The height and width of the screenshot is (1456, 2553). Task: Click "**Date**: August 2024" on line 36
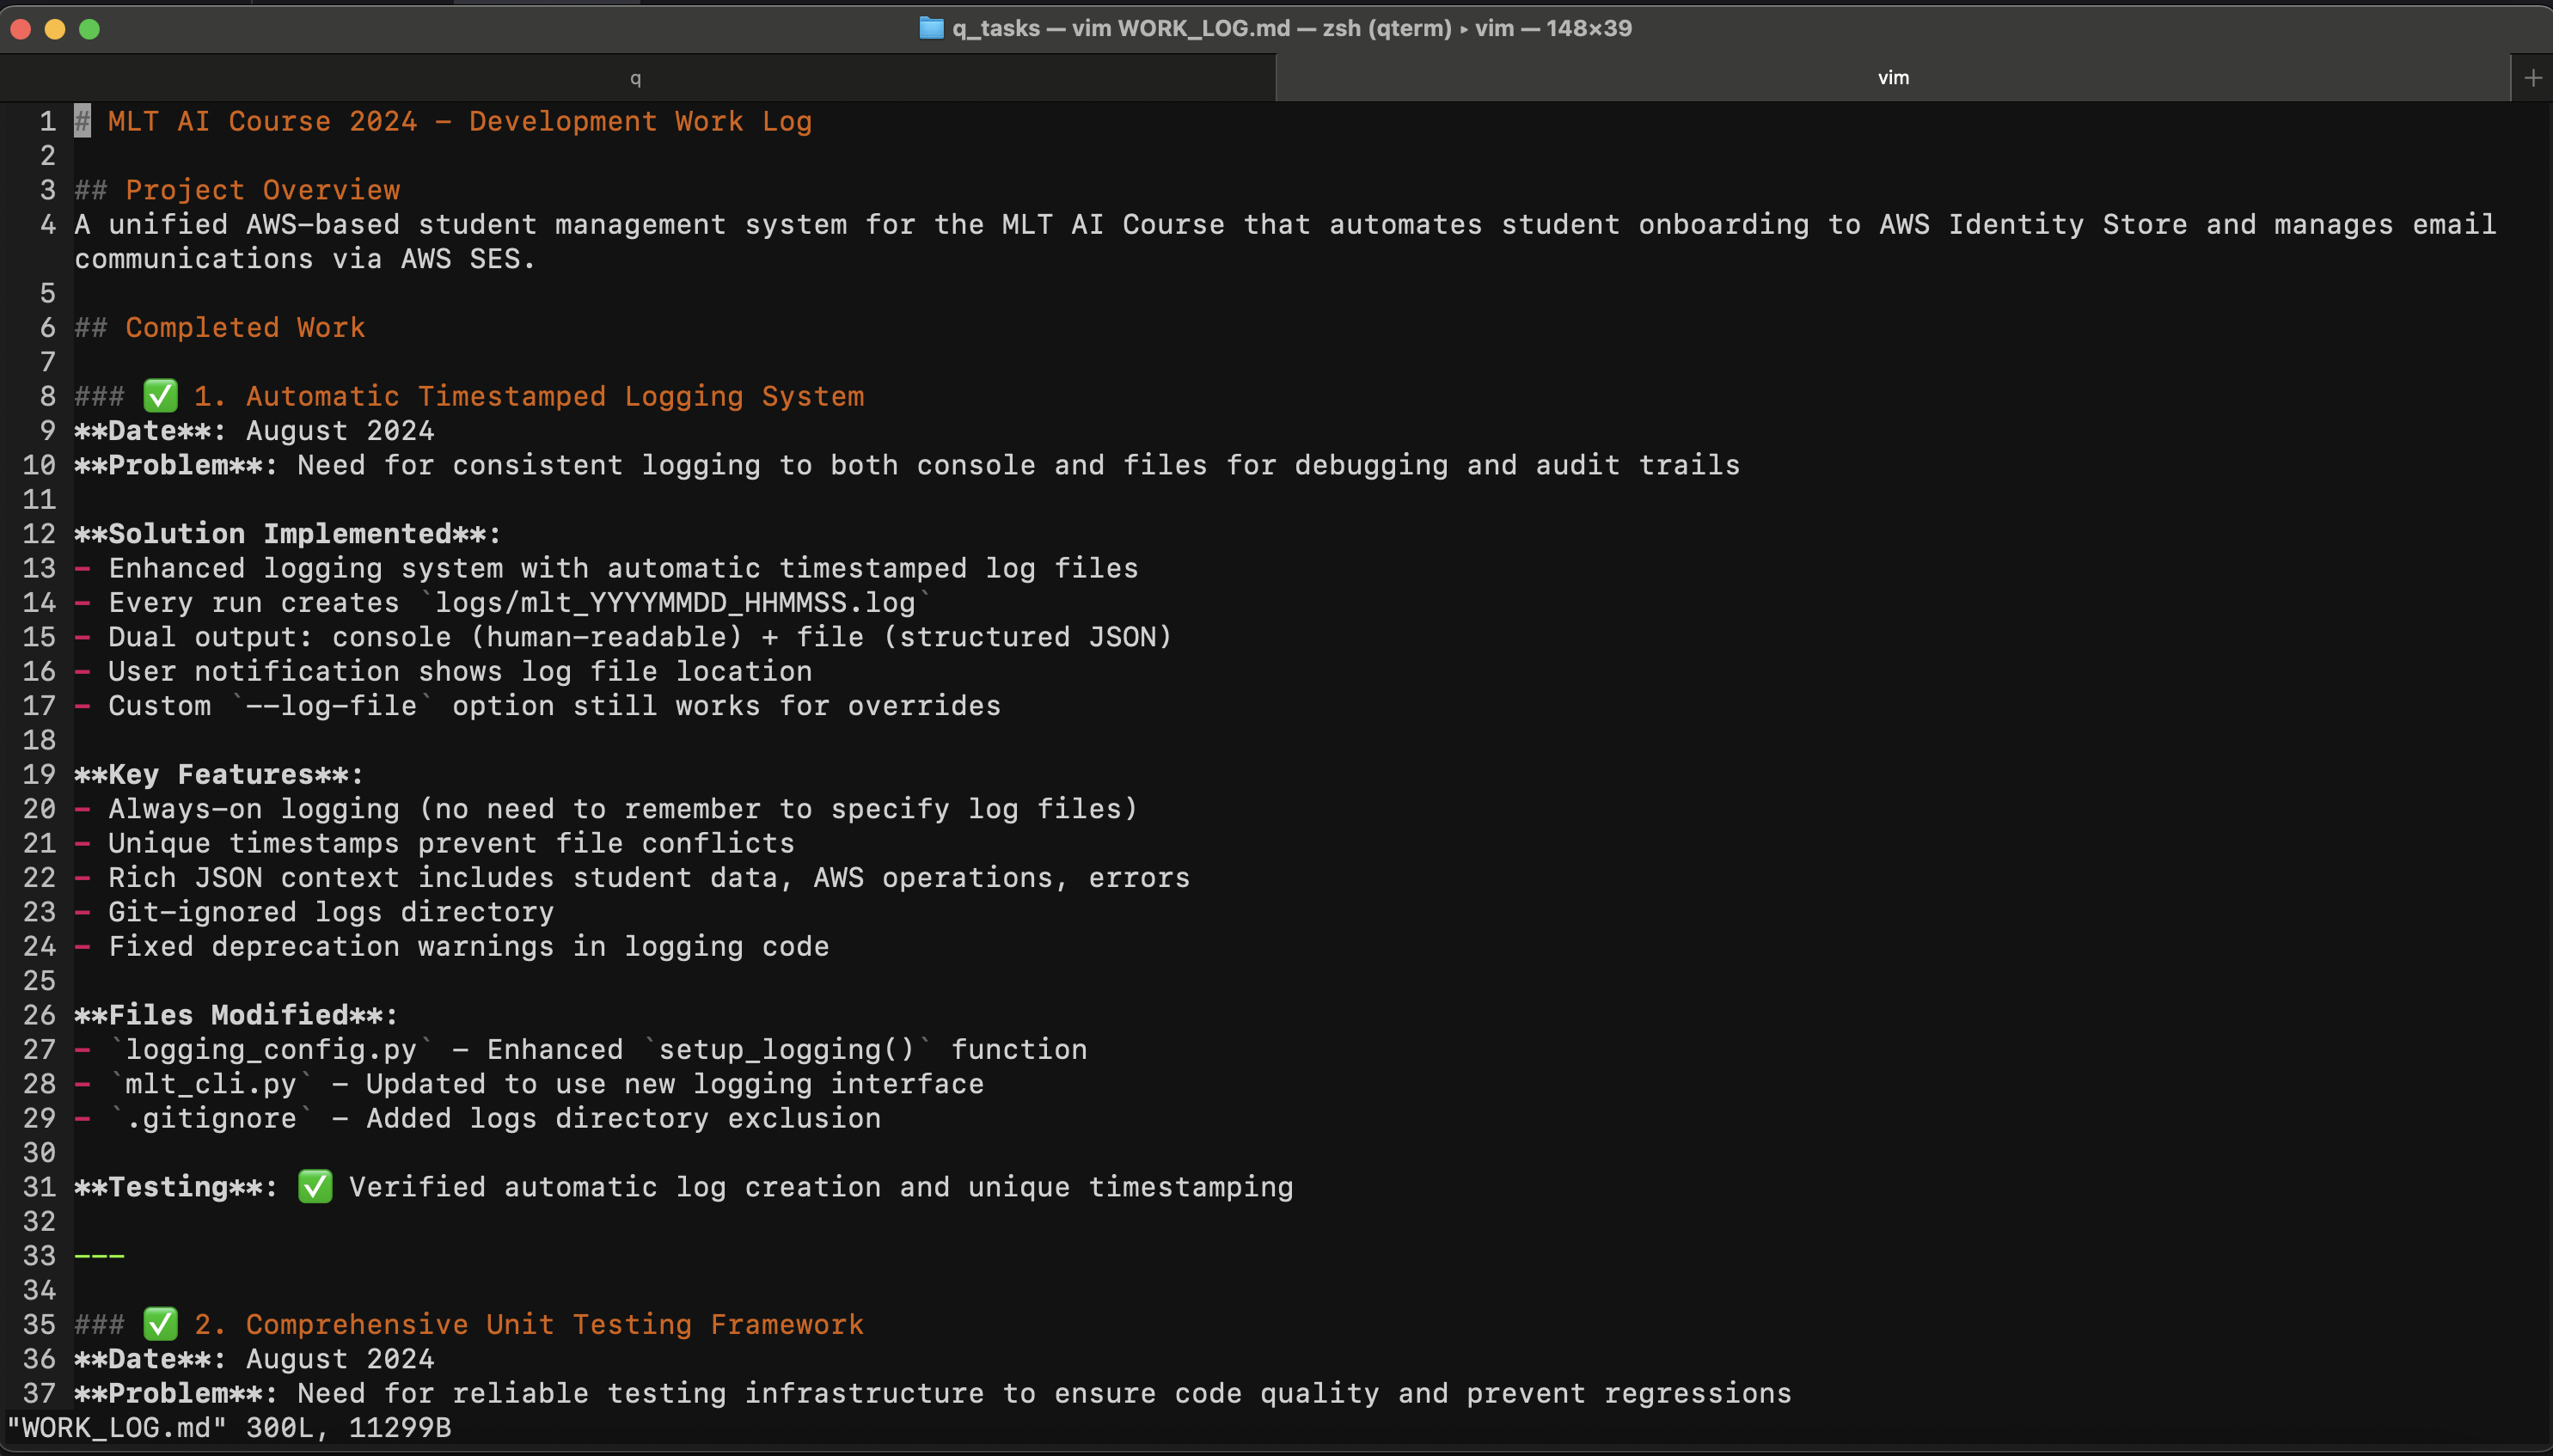point(254,1359)
